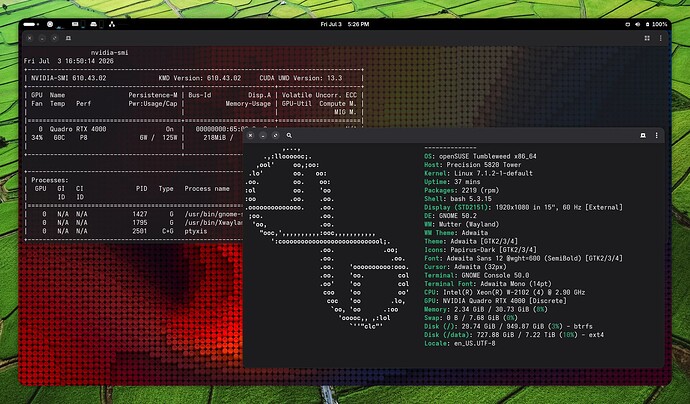This screenshot has height=404, width=690.
Task: Click 'OS: openSUSE Tumbleweed x86_64' line
Action: [481, 156]
